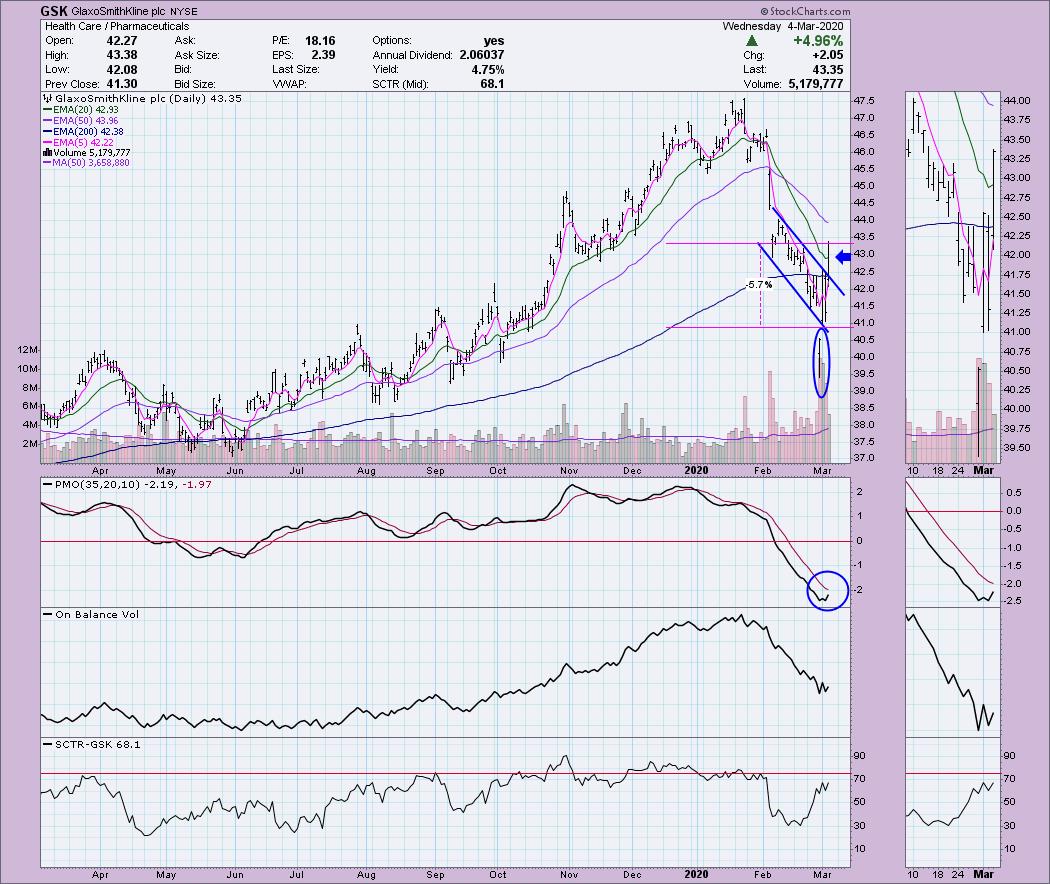Click the 47.5 price axis label
Screen dimensions: 1050x884
click(863, 100)
